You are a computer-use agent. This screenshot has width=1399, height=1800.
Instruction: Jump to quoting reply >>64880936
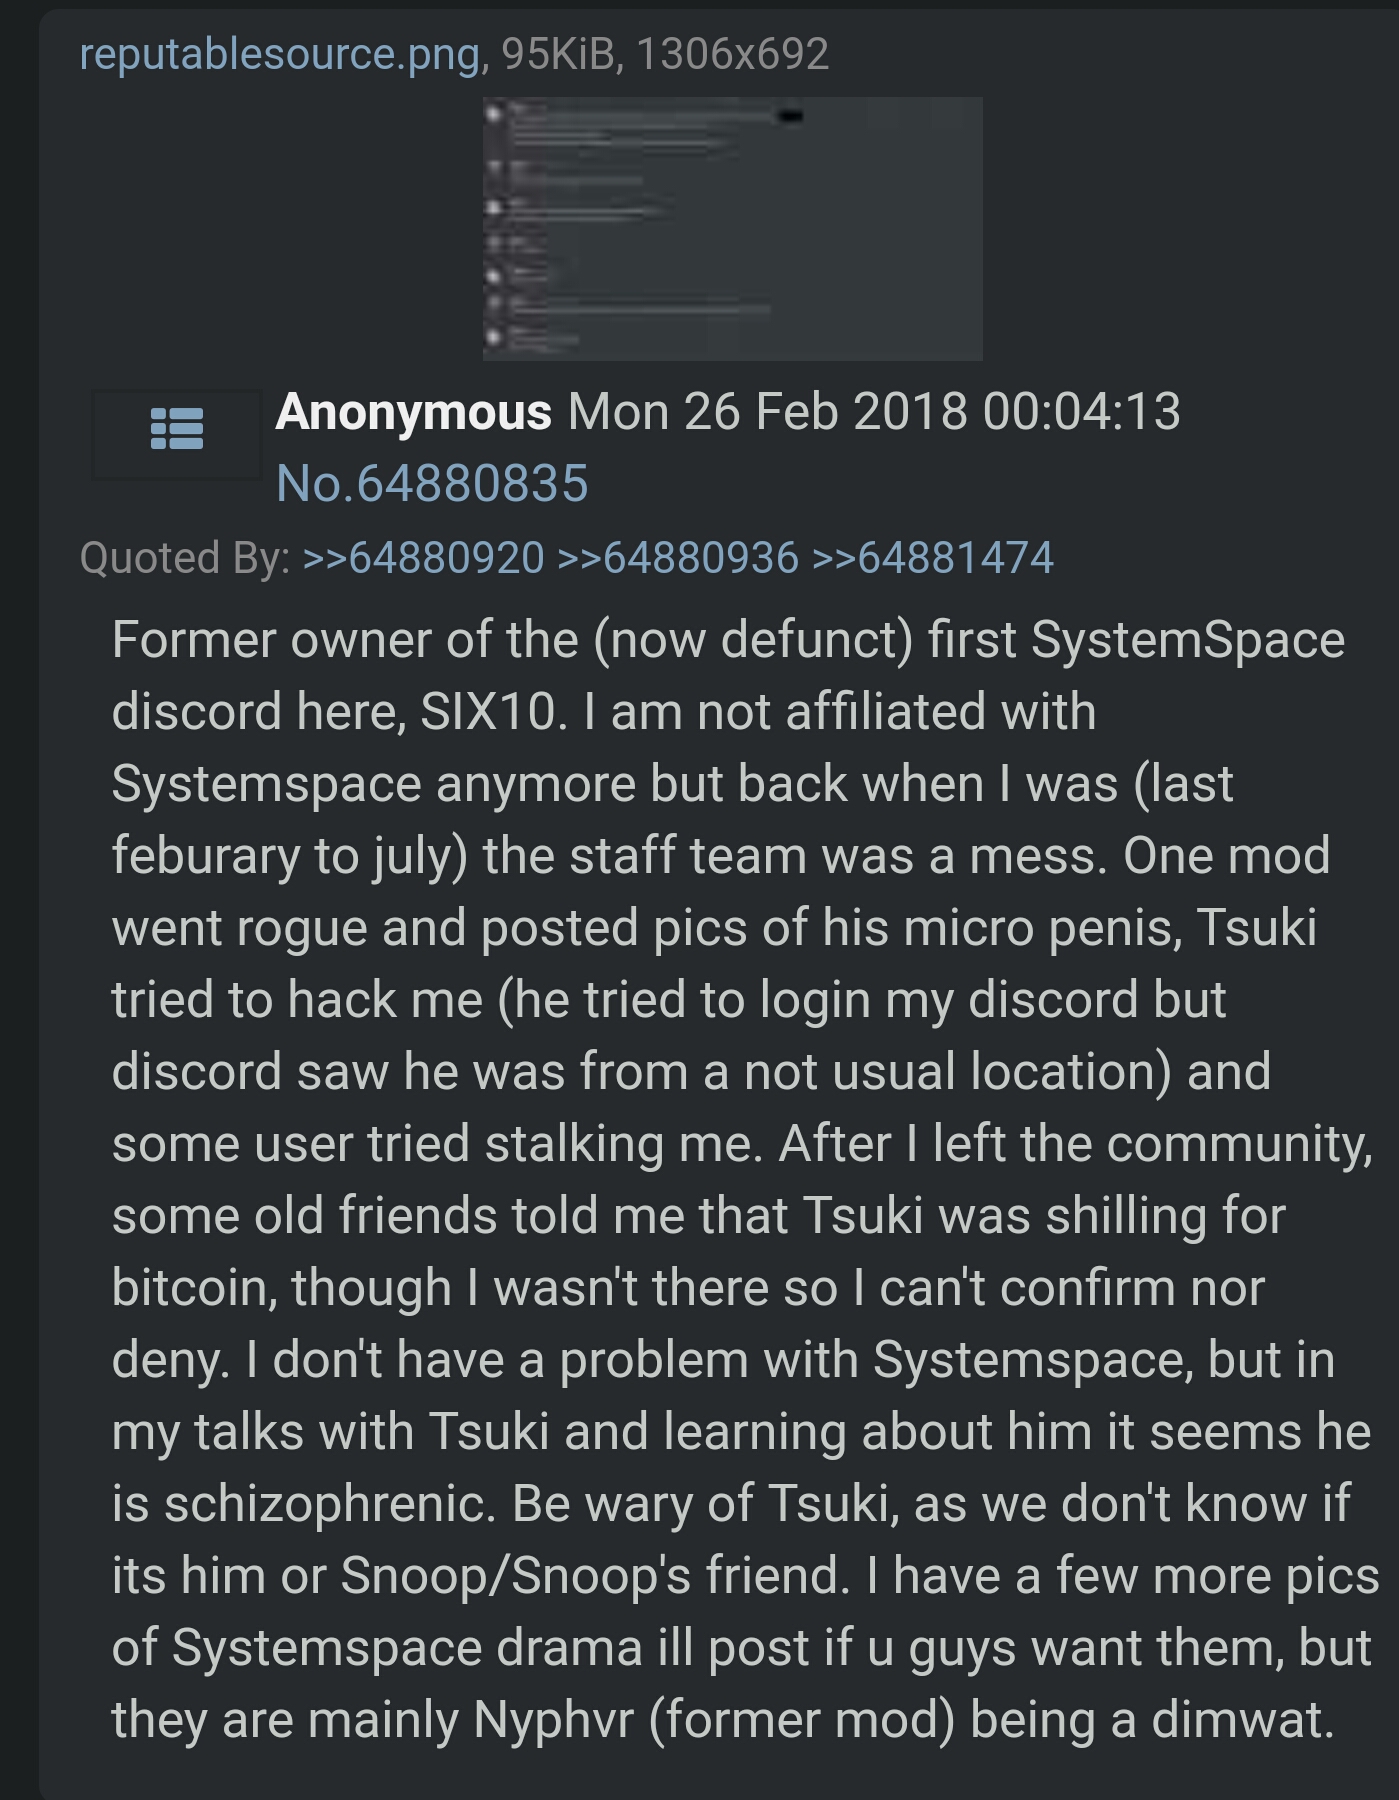click(x=678, y=558)
